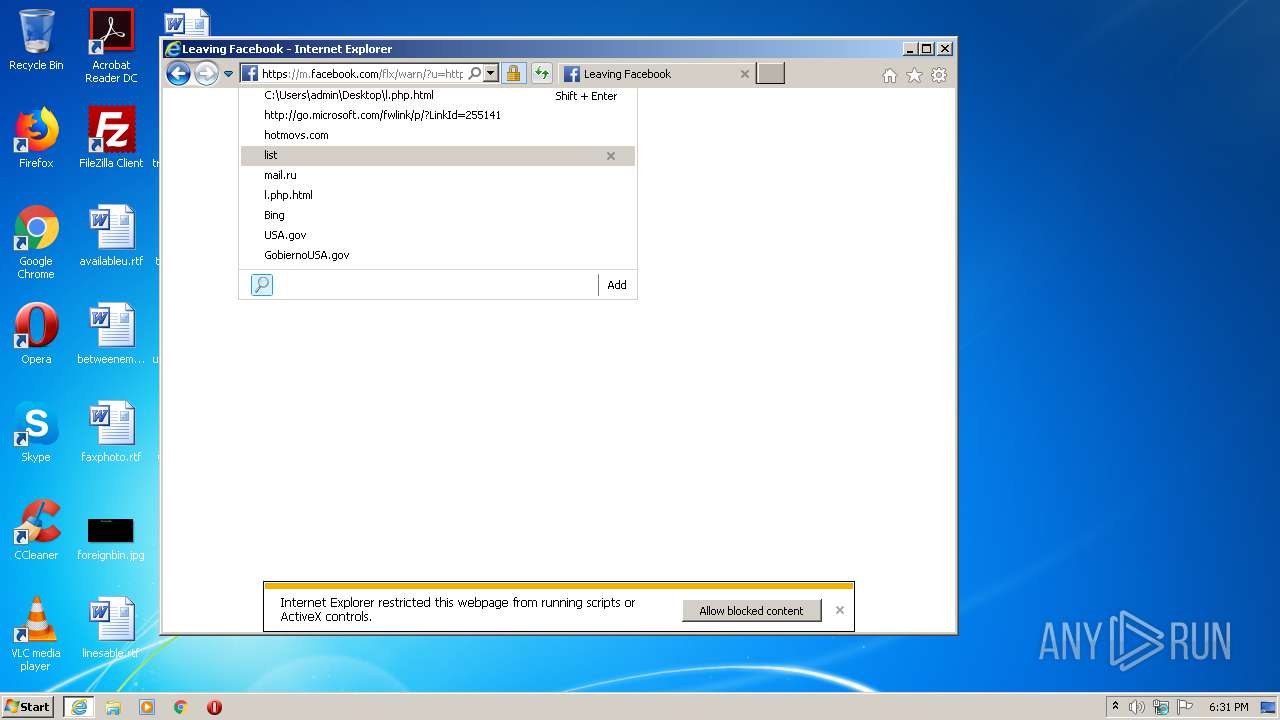Click the address bar URL field

click(362, 74)
